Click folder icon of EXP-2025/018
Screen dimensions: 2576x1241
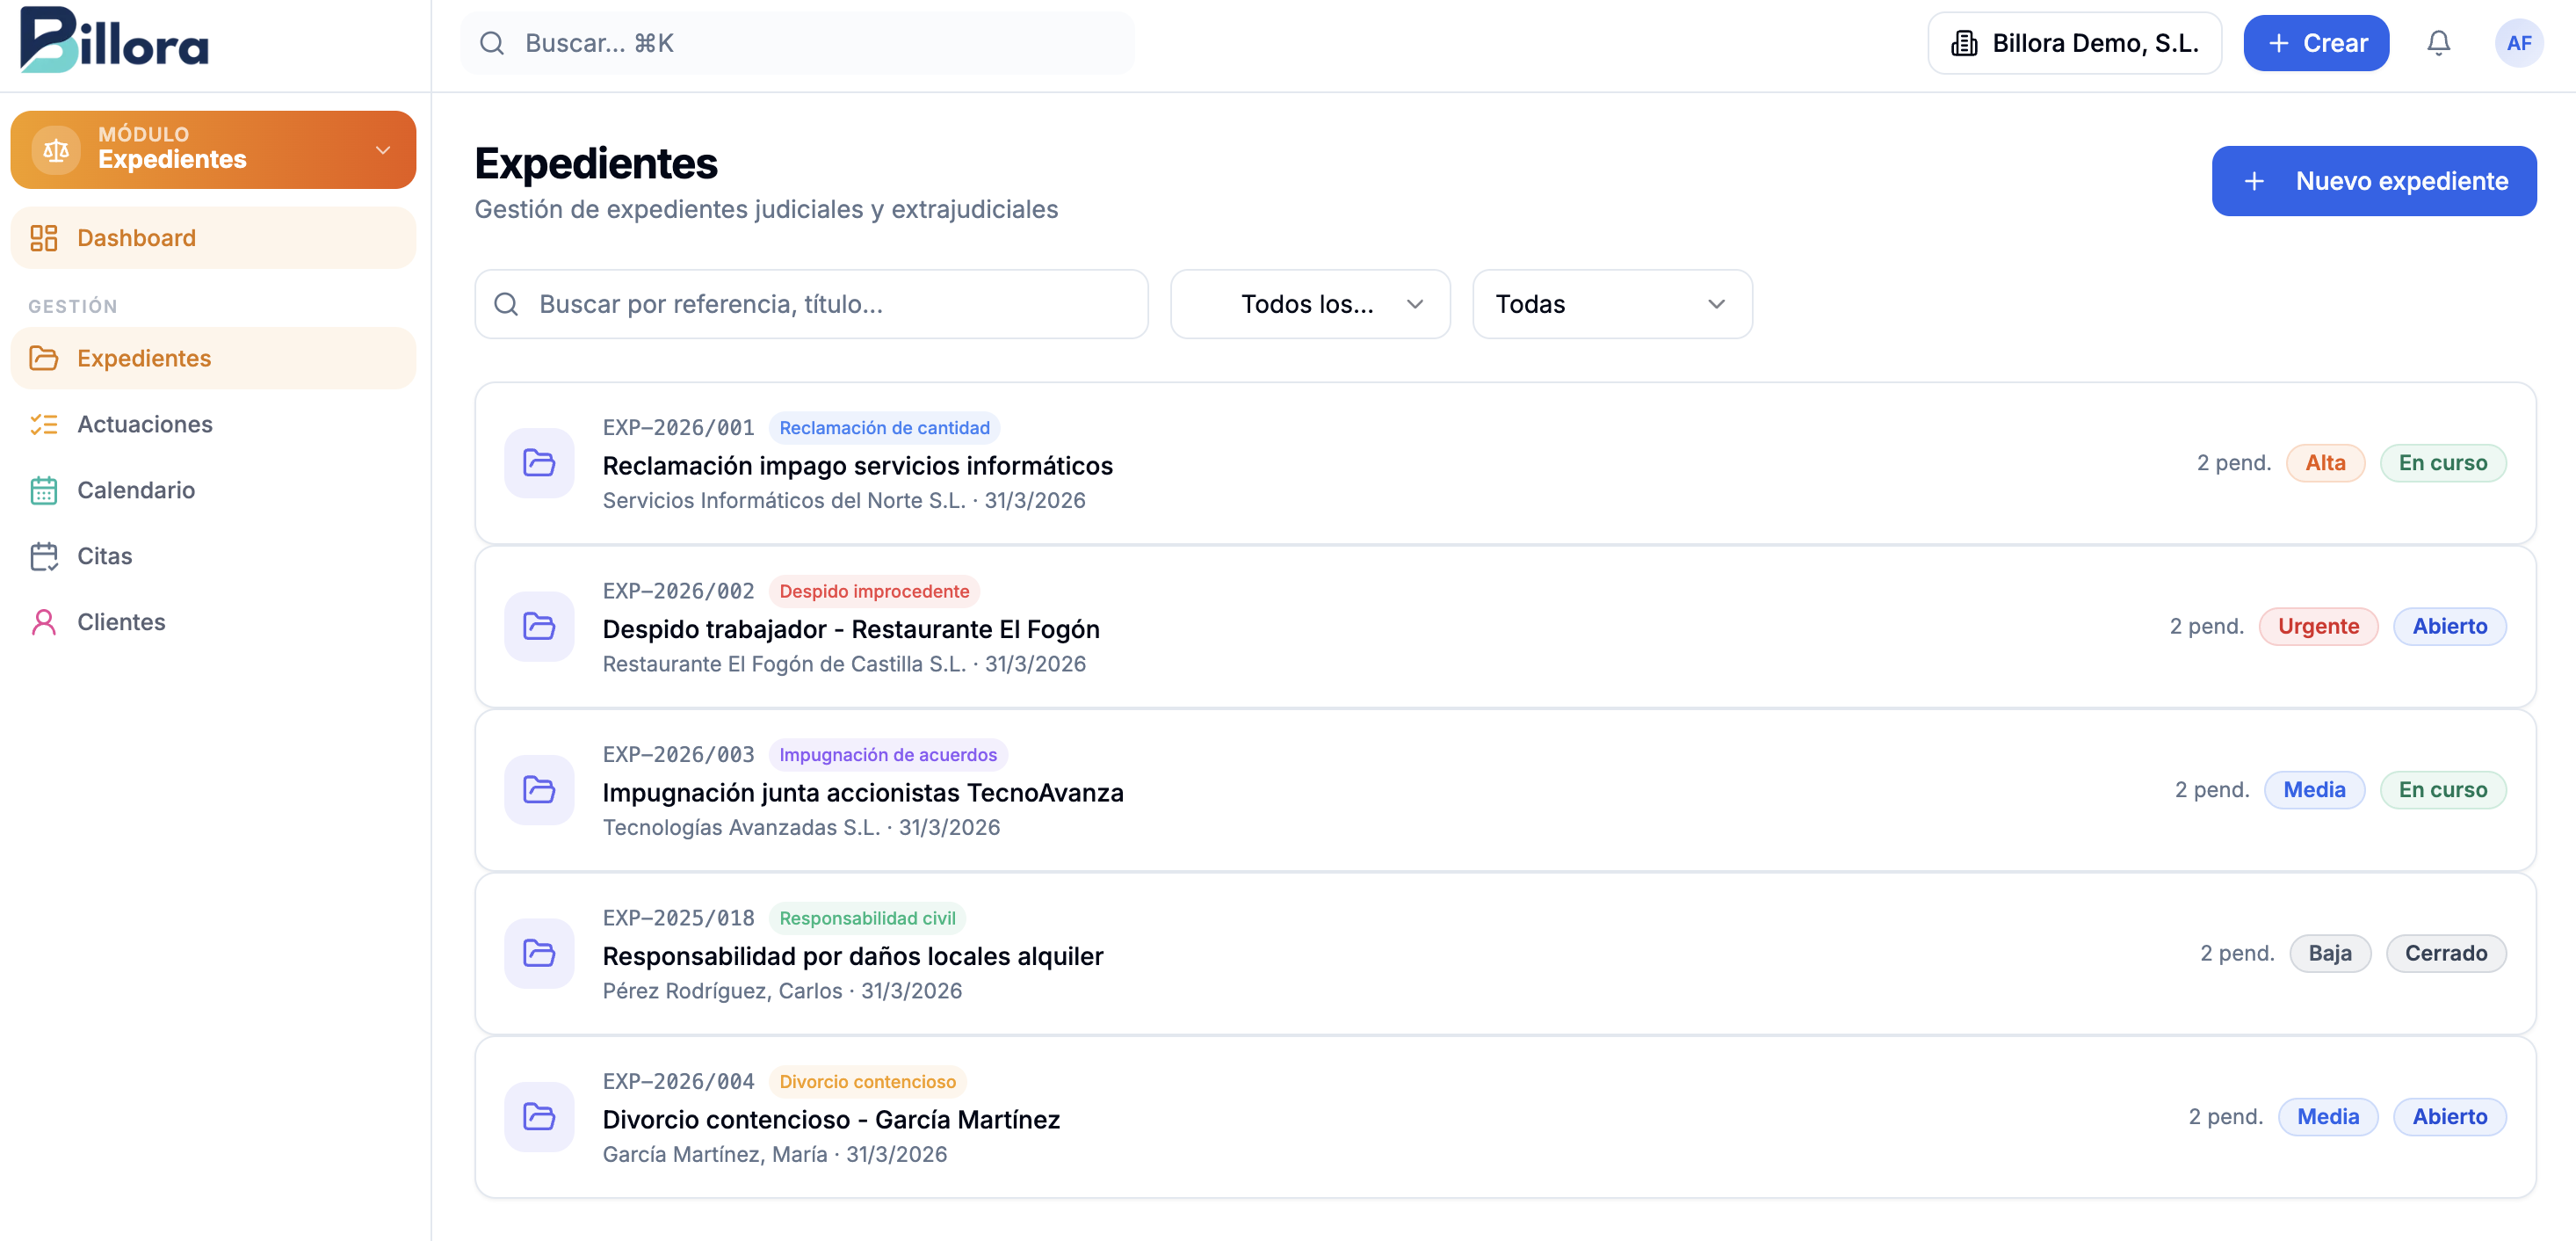click(x=539, y=953)
